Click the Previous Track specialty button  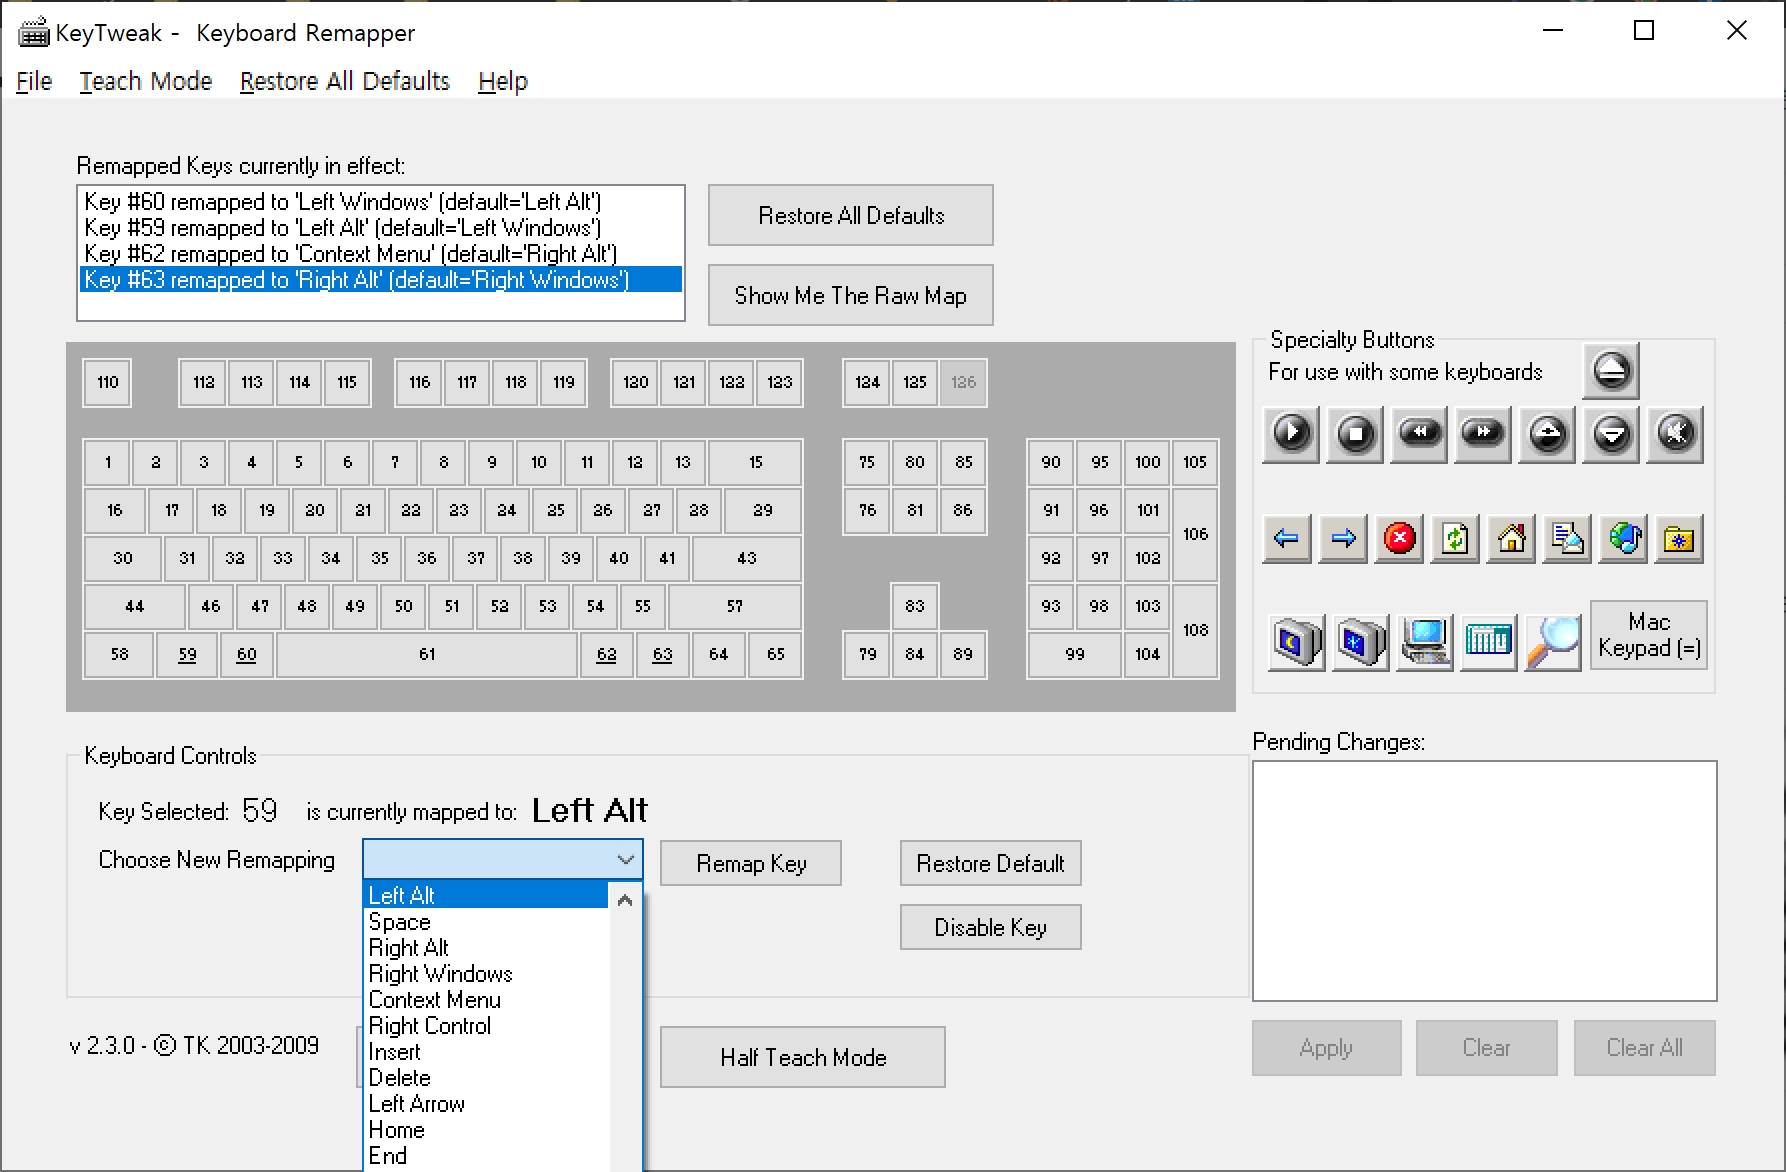tap(1419, 434)
